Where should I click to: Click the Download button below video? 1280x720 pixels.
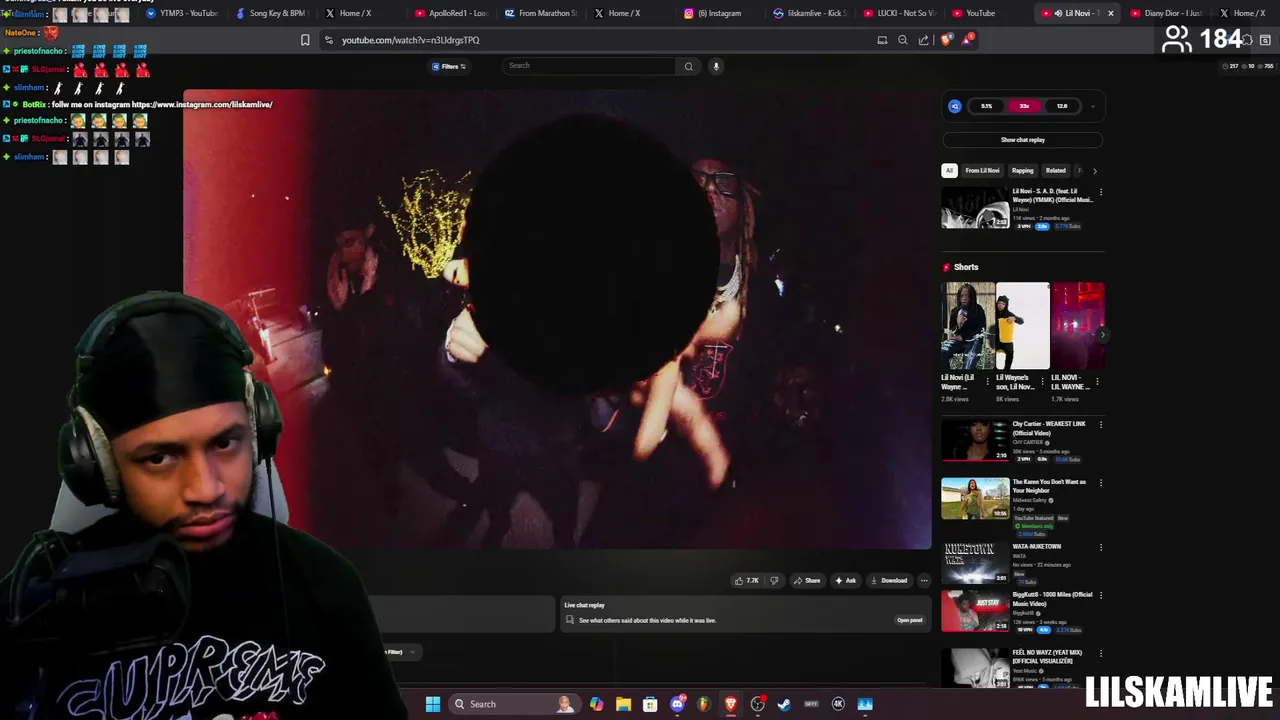click(889, 580)
